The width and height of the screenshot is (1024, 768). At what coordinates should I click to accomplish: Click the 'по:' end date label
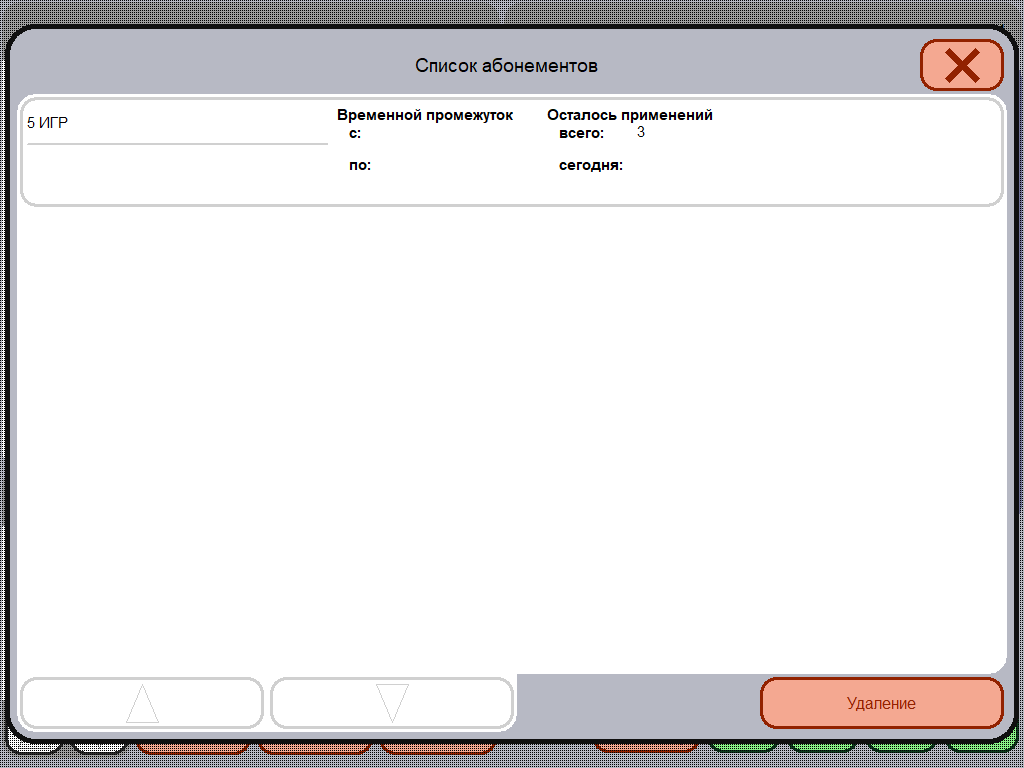[x=360, y=166]
